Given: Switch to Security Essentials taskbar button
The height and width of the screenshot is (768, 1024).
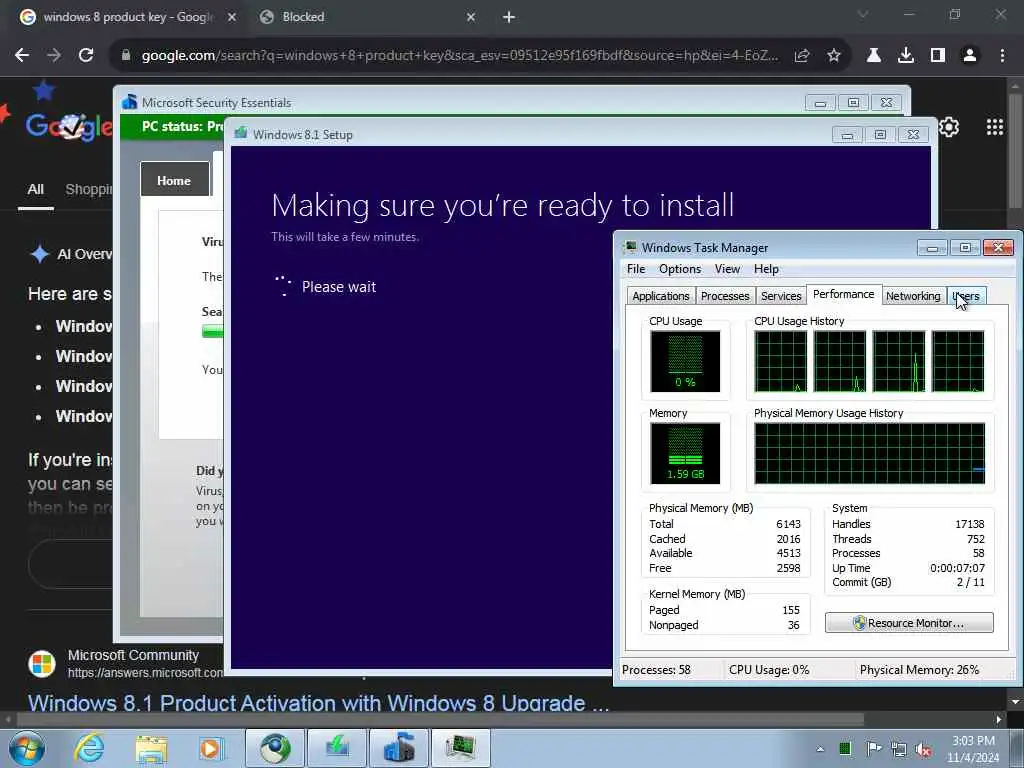Looking at the screenshot, I should 399,748.
